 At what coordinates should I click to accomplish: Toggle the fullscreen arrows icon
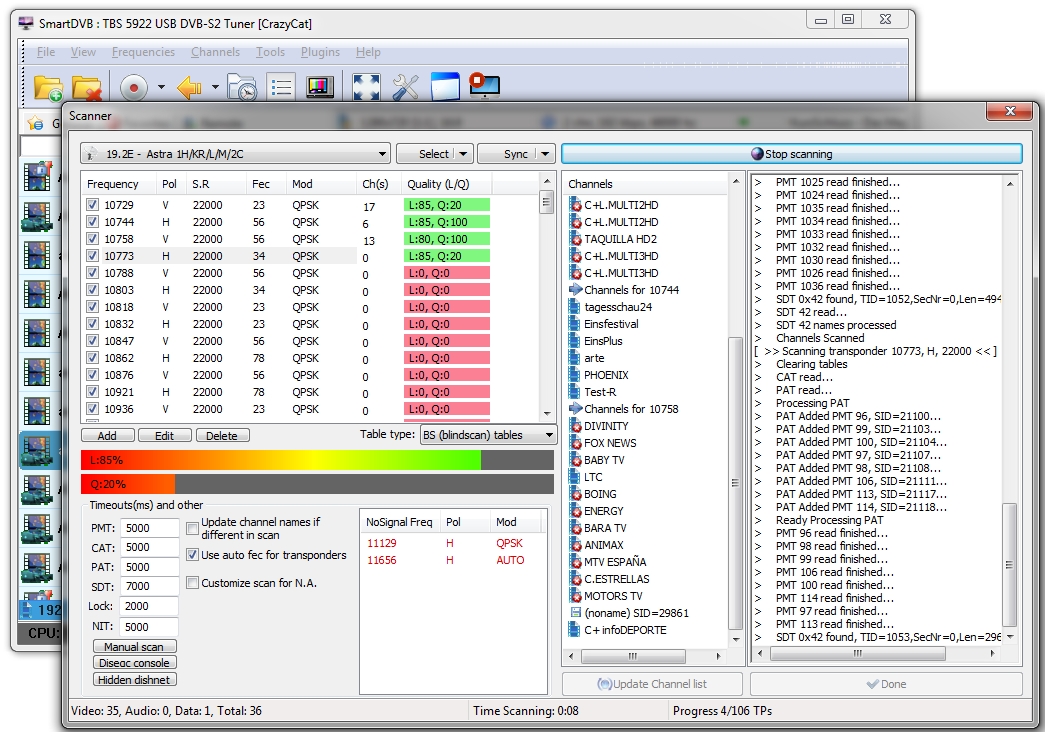tap(366, 87)
